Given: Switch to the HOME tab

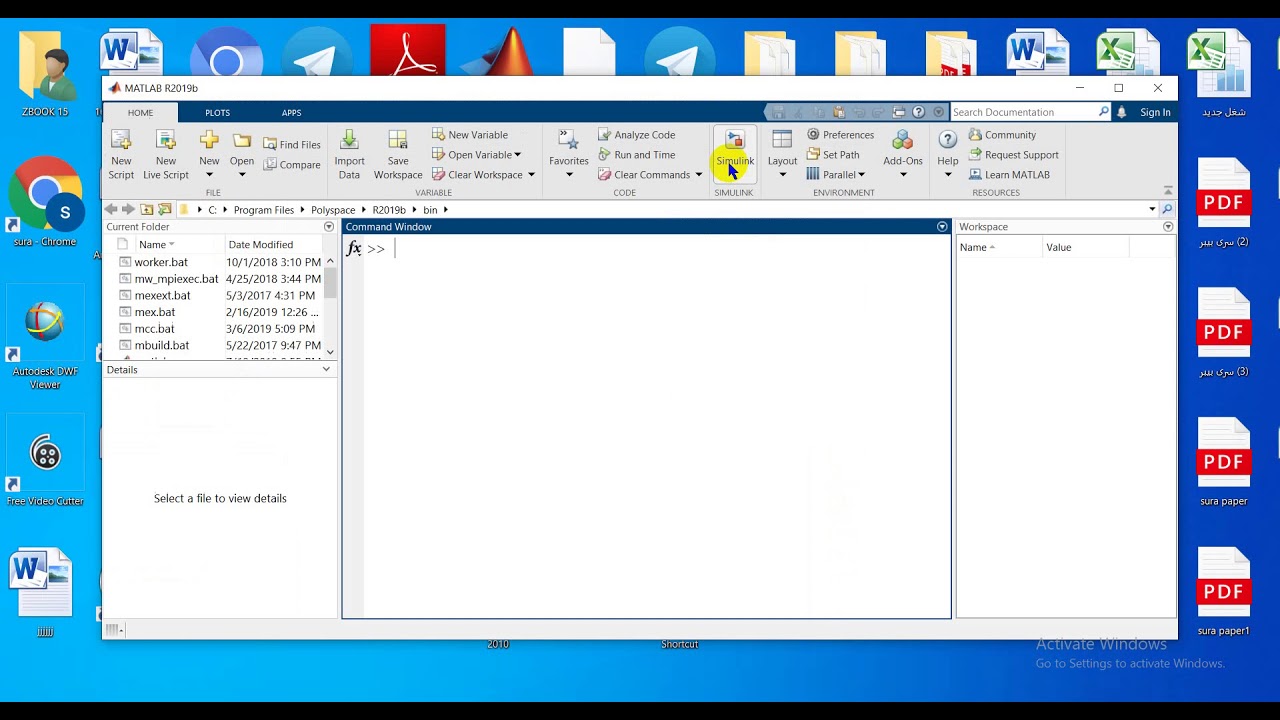Looking at the screenshot, I should coord(140,113).
